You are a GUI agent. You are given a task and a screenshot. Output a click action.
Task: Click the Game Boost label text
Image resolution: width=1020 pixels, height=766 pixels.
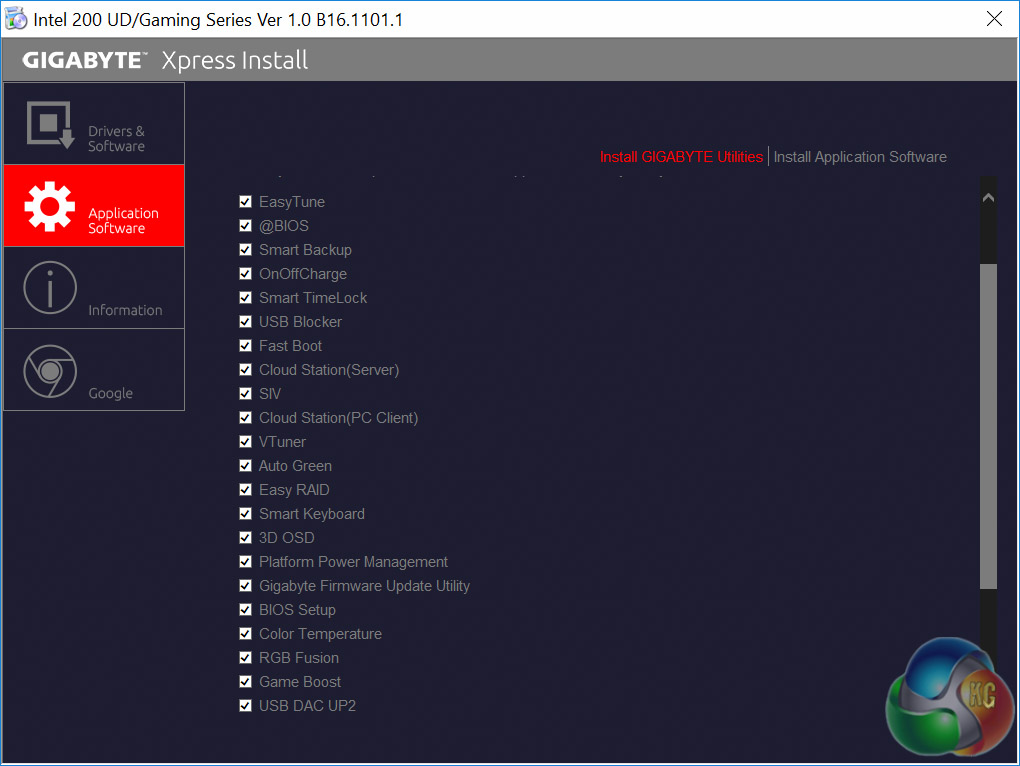pyautogui.click(x=300, y=682)
